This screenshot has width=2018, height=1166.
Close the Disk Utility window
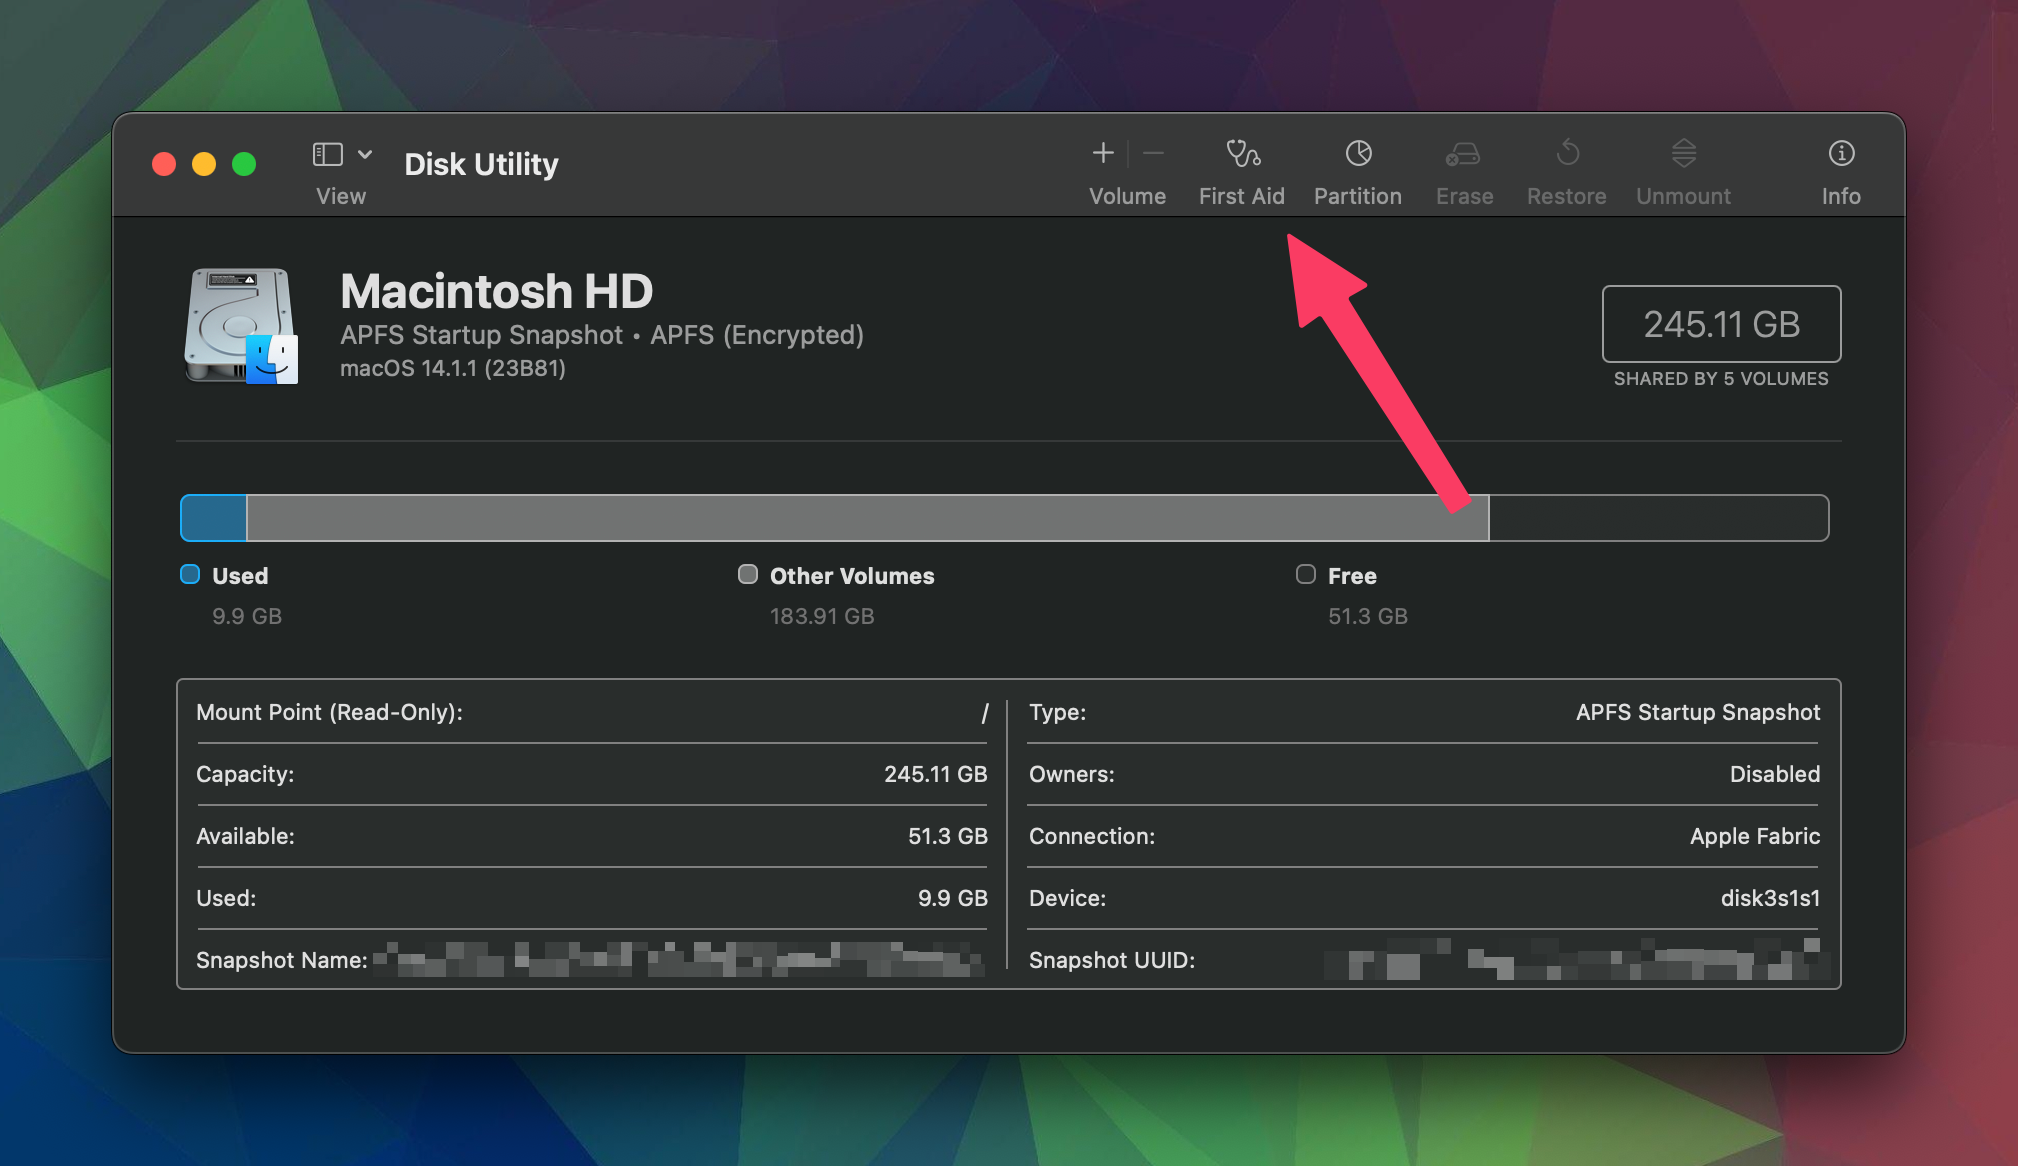[x=164, y=164]
